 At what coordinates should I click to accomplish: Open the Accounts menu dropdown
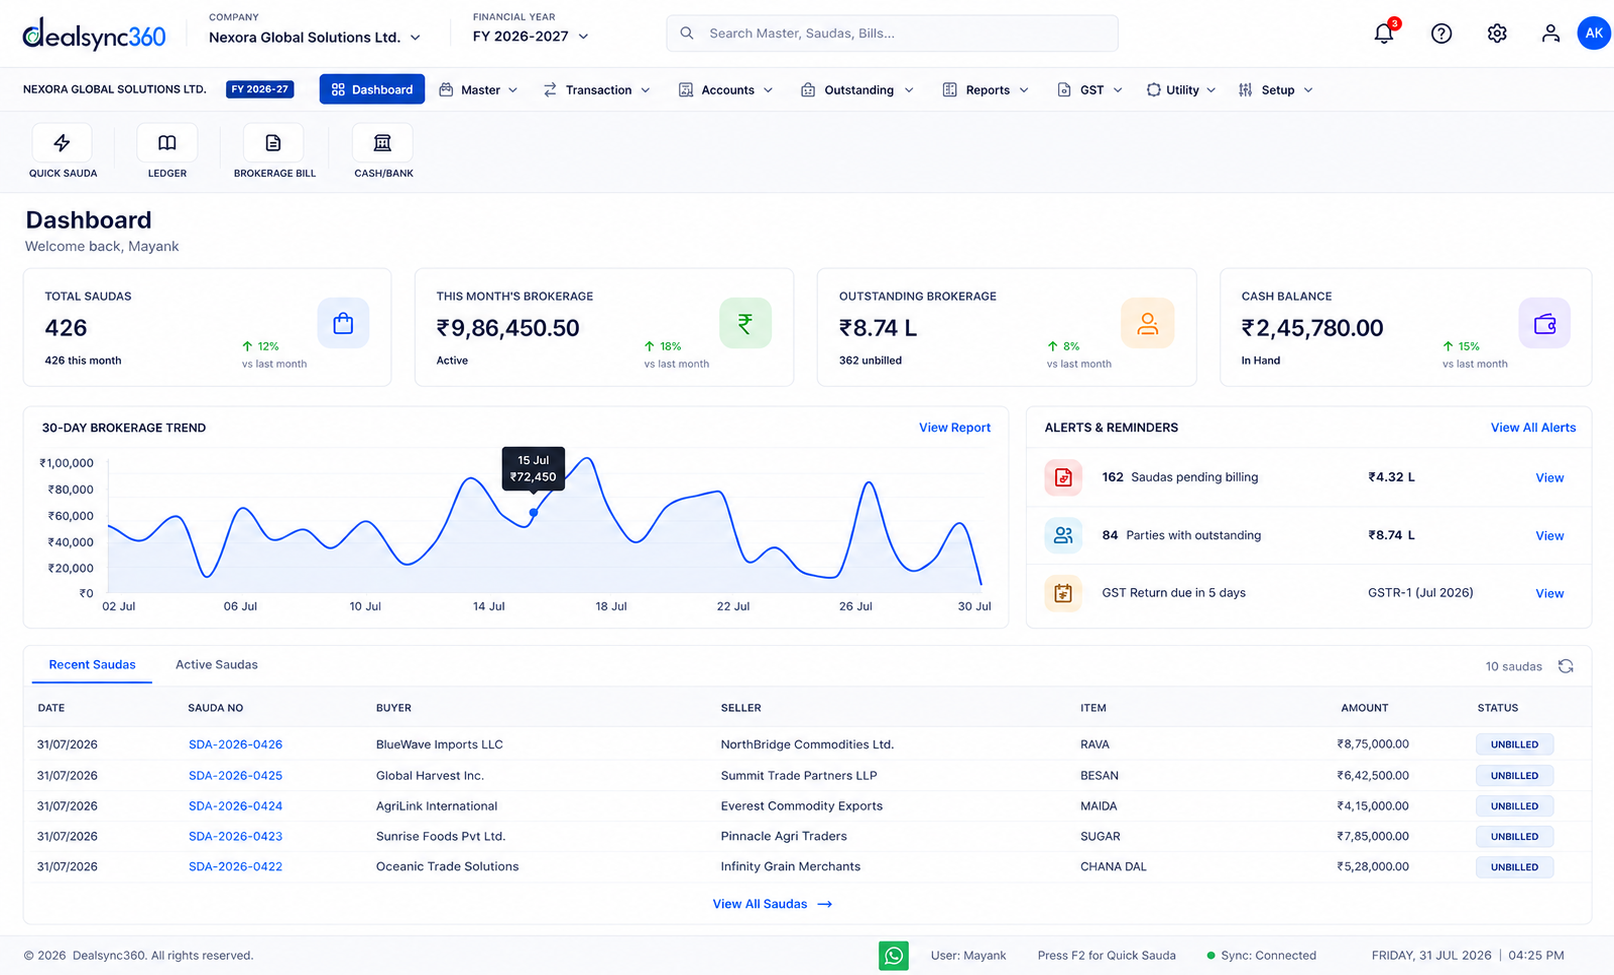point(726,90)
